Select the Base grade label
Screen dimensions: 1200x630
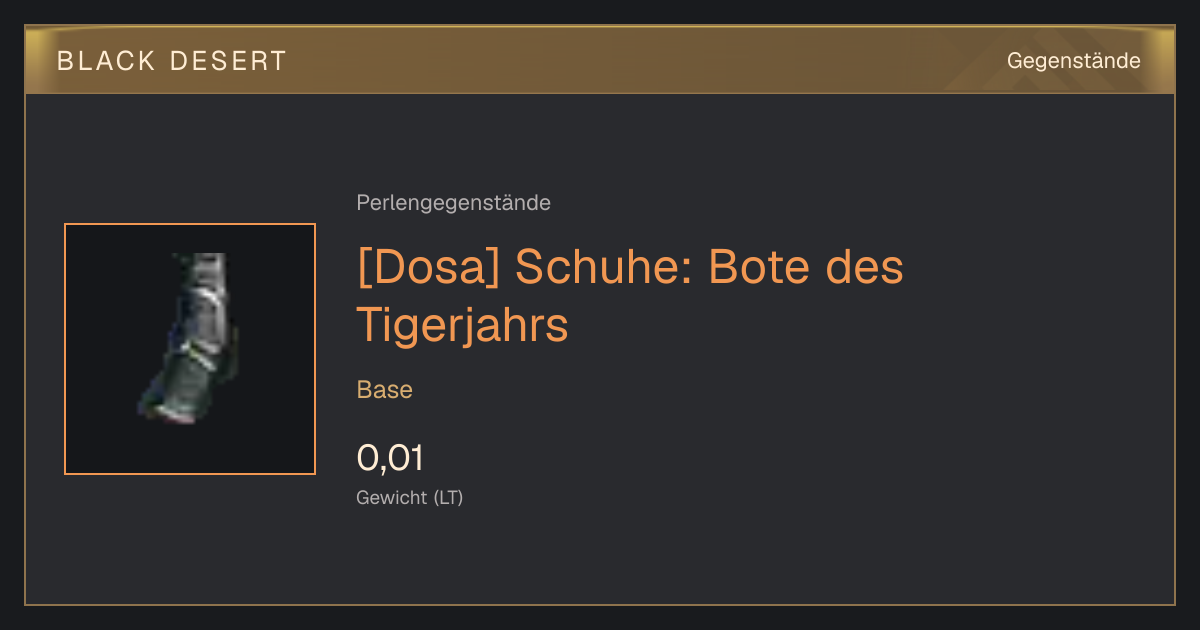click(x=385, y=390)
